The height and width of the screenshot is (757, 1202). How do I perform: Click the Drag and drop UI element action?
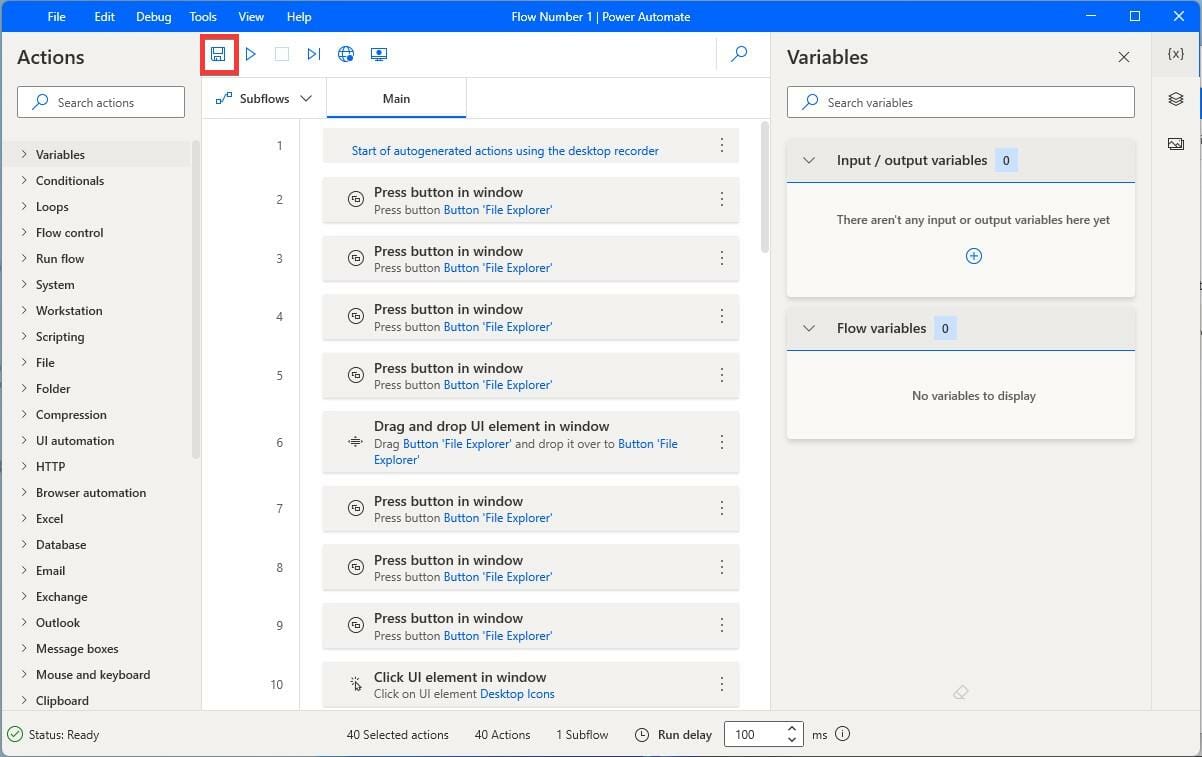(531, 442)
